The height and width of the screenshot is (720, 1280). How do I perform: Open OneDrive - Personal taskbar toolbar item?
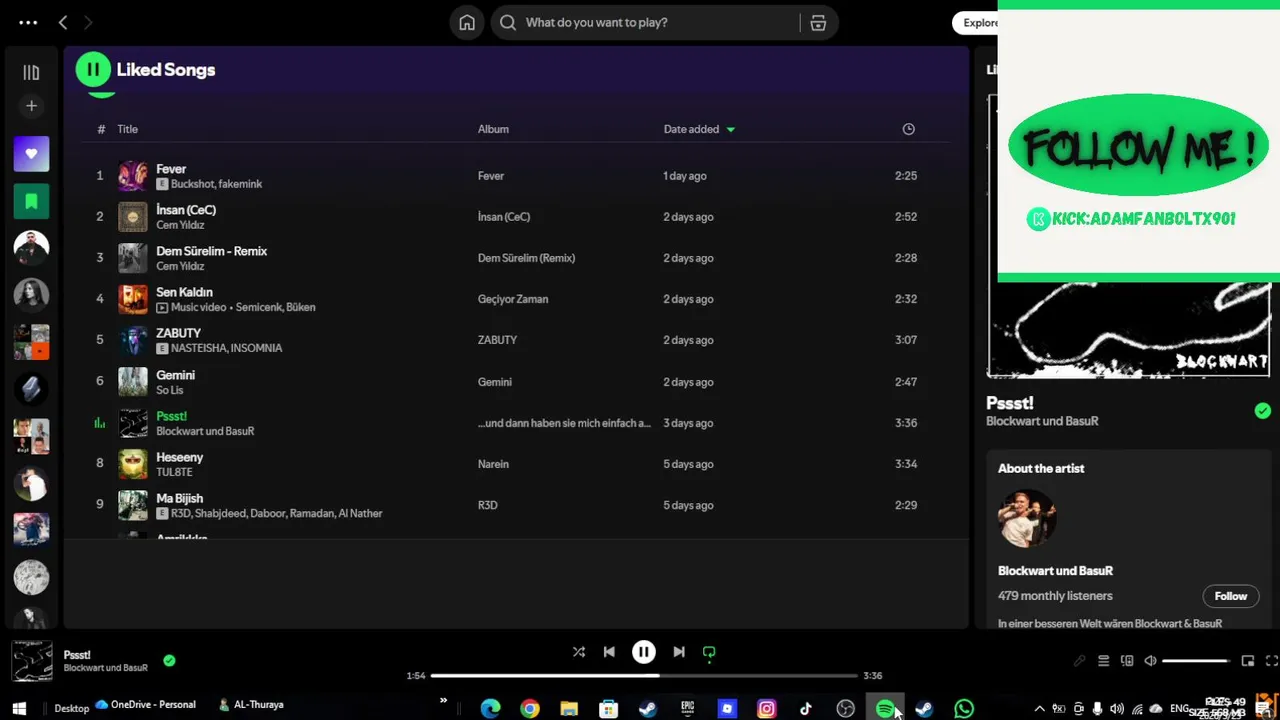(145, 705)
